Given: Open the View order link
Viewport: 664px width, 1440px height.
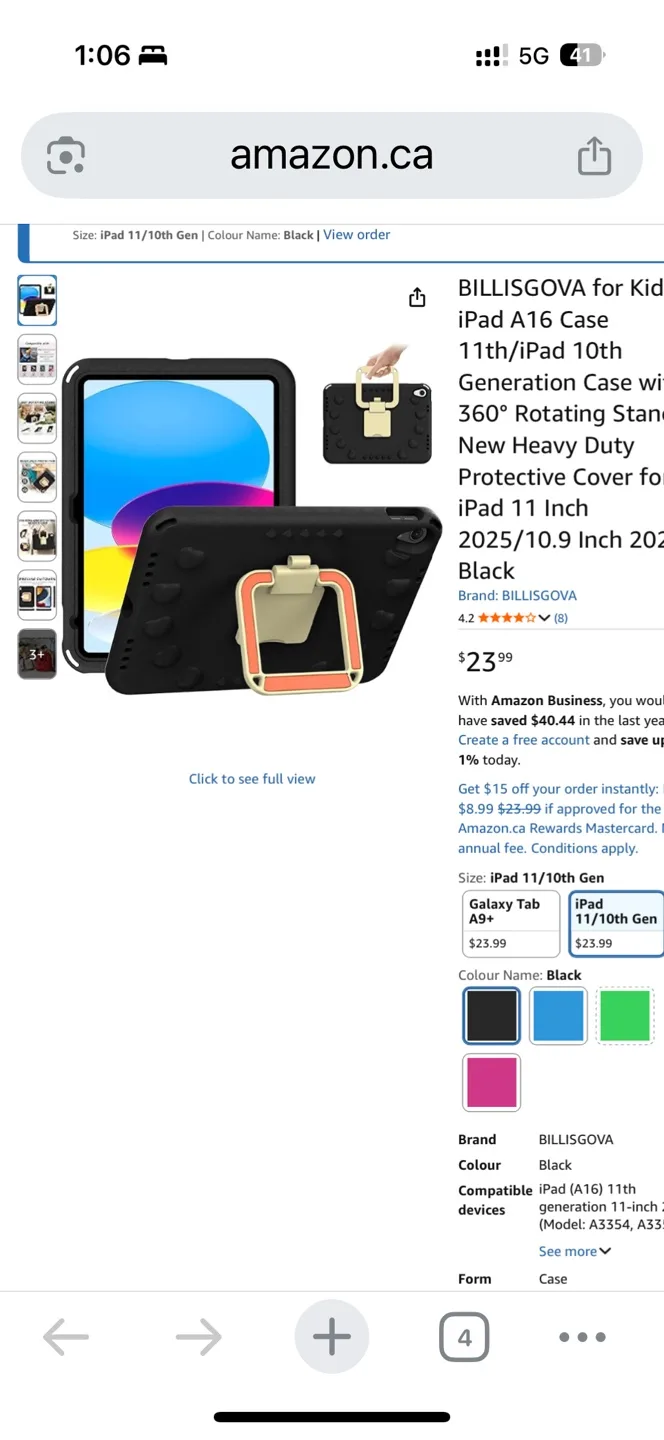Looking at the screenshot, I should pos(357,235).
